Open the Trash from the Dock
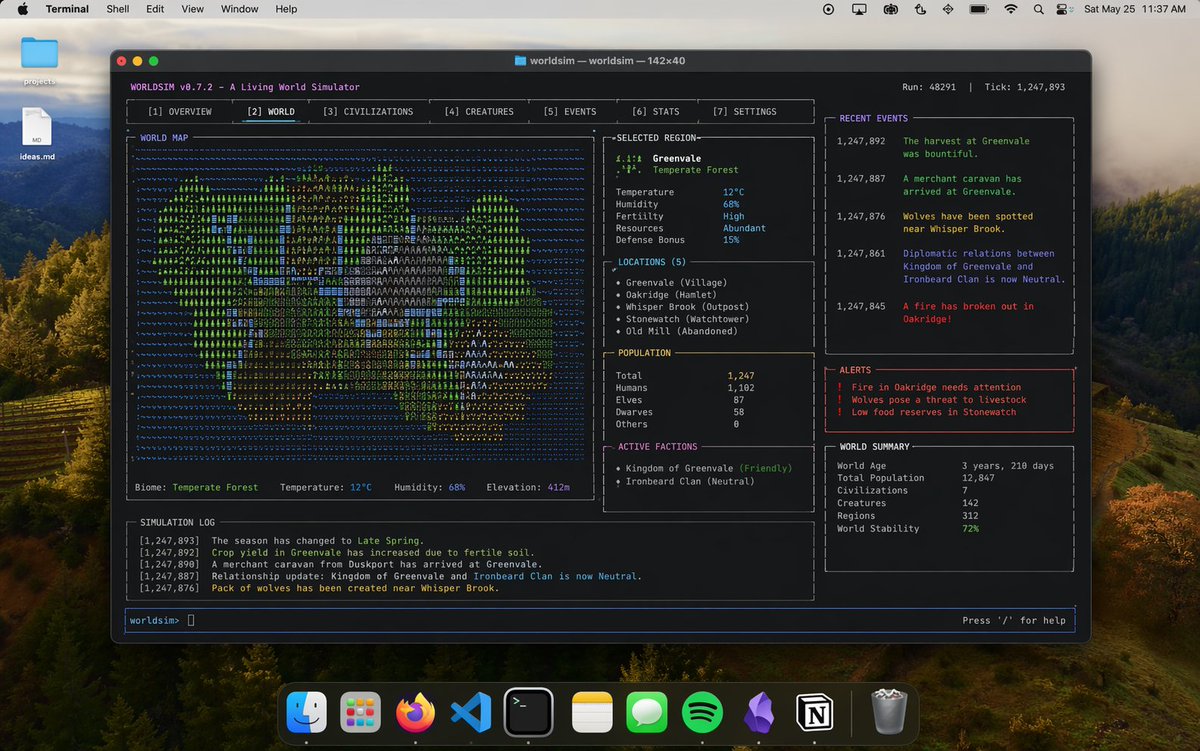The width and height of the screenshot is (1200, 751). (x=888, y=712)
